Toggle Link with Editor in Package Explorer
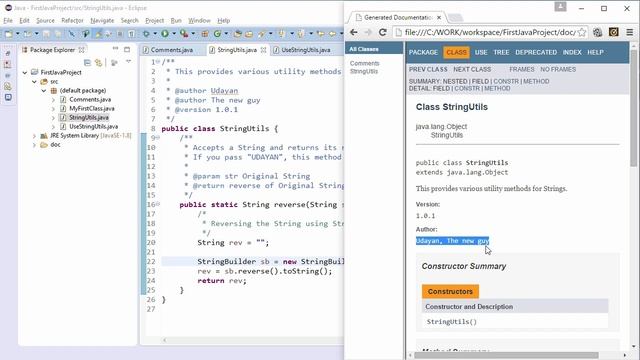The width and height of the screenshot is (640, 360). coord(98,62)
